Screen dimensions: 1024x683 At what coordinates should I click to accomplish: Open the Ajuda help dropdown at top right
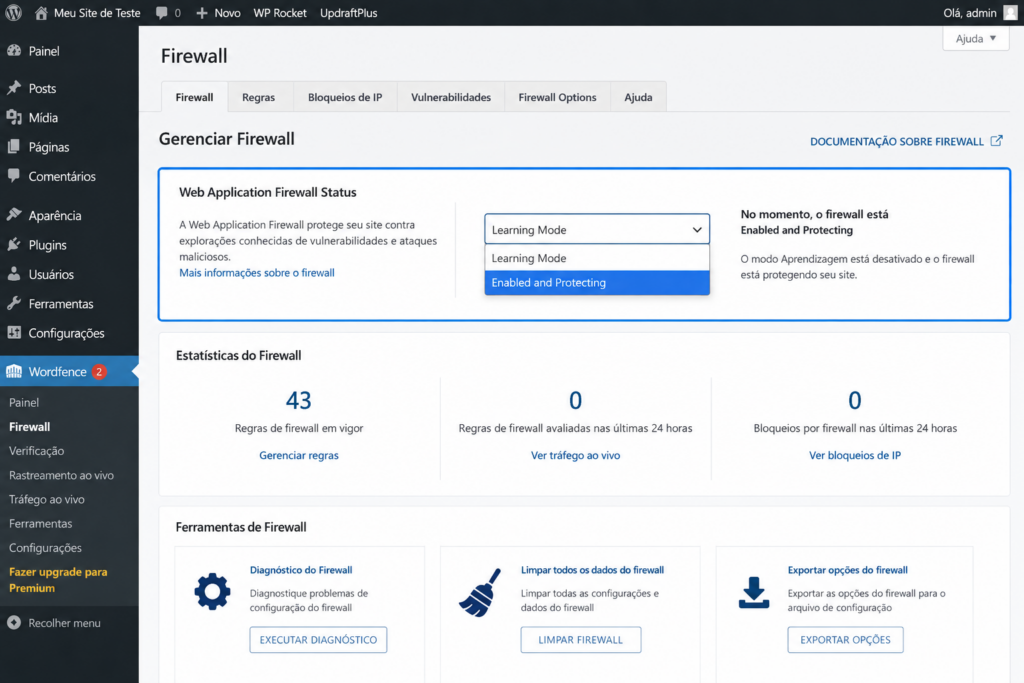coord(976,39)
